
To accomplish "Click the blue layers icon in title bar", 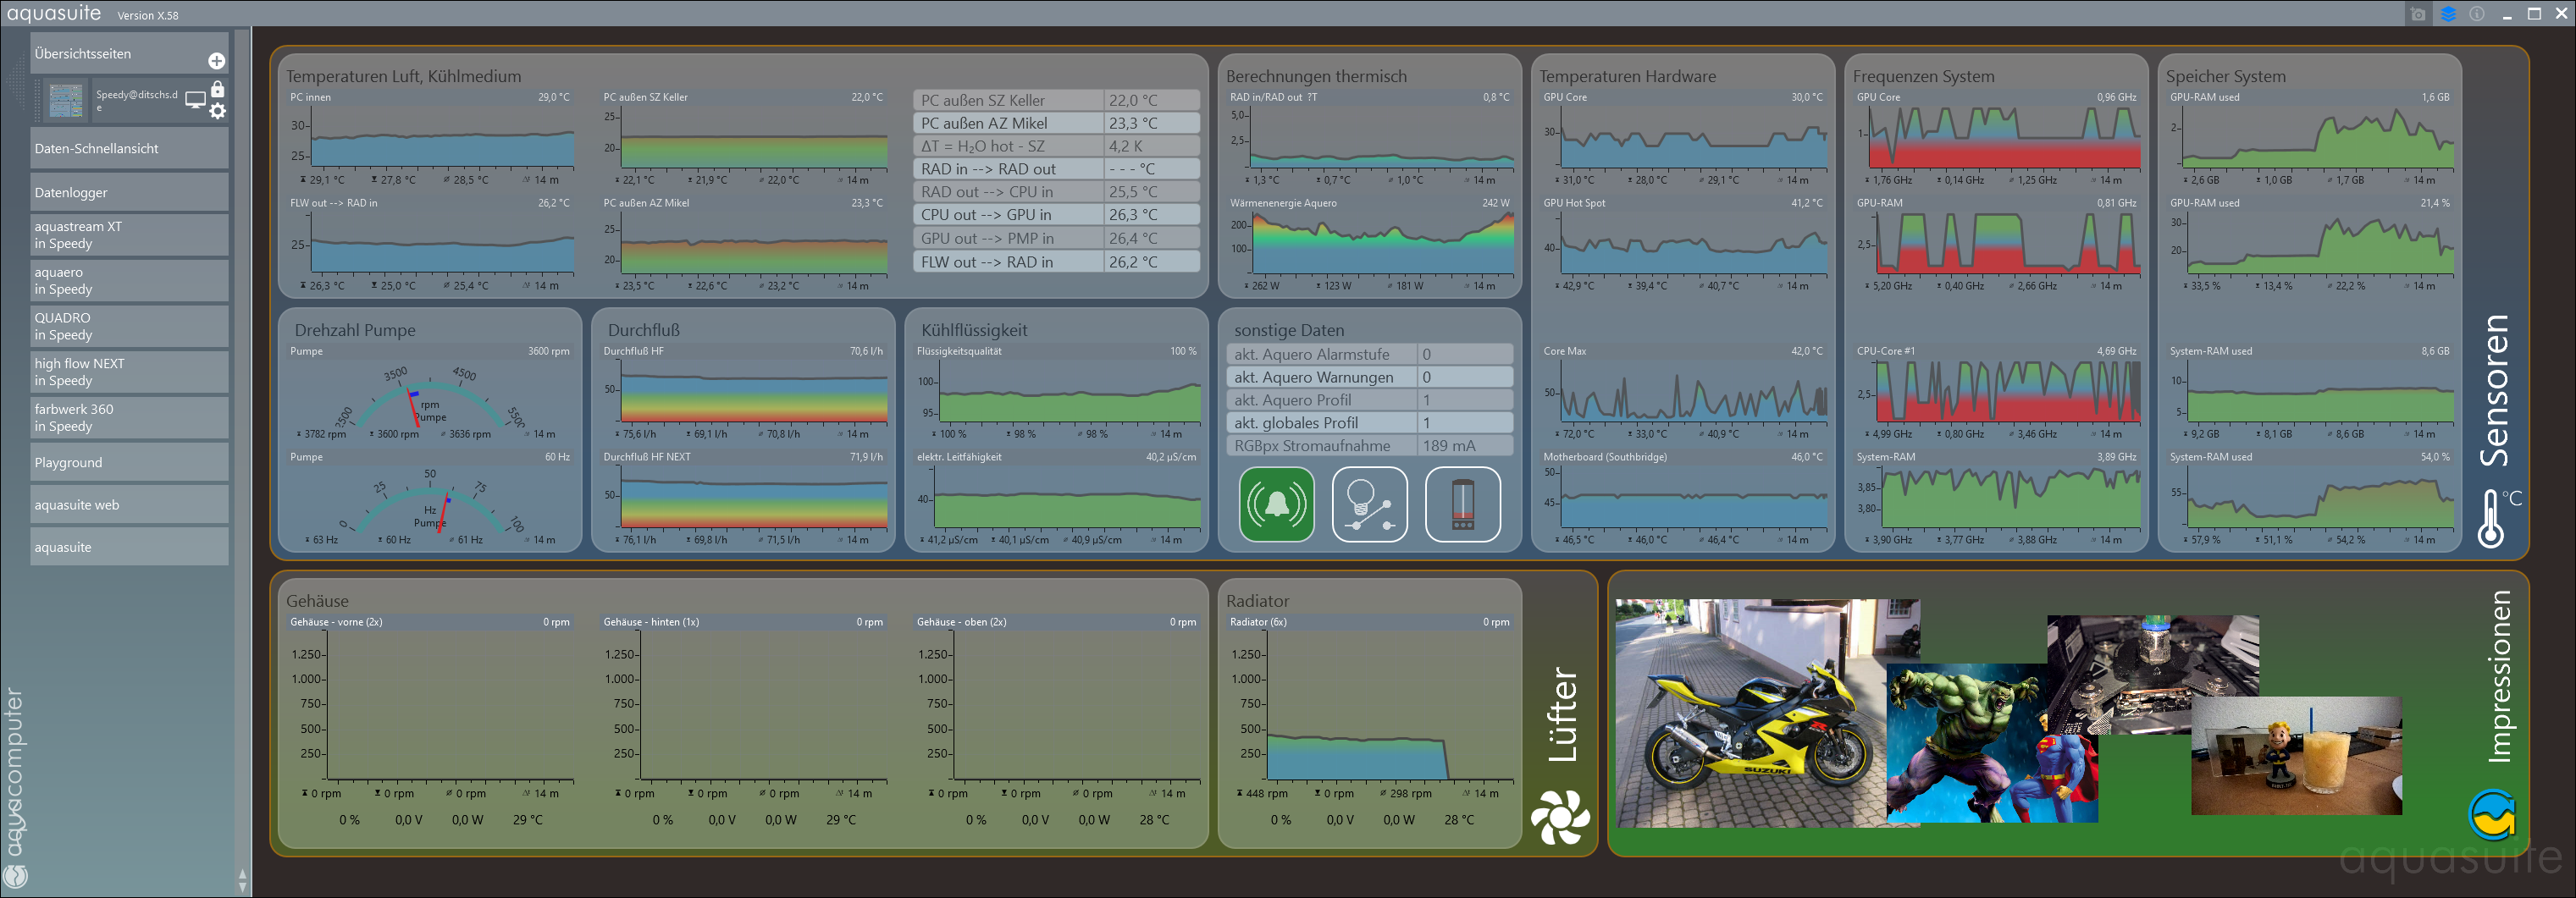I will click(2447, 14).
